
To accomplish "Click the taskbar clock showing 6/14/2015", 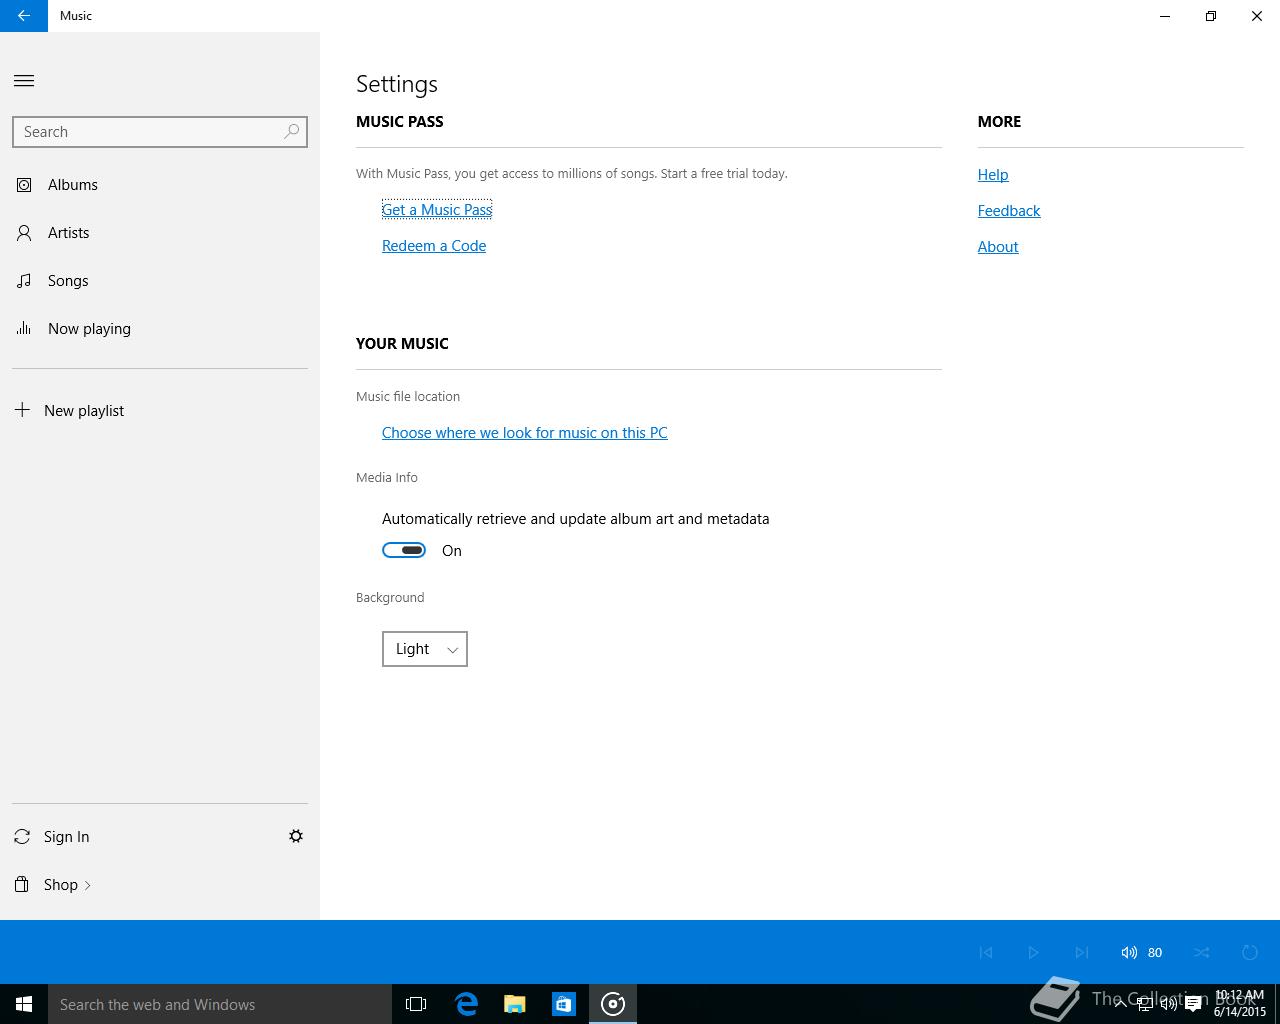I will [x=1240, y=1004].
